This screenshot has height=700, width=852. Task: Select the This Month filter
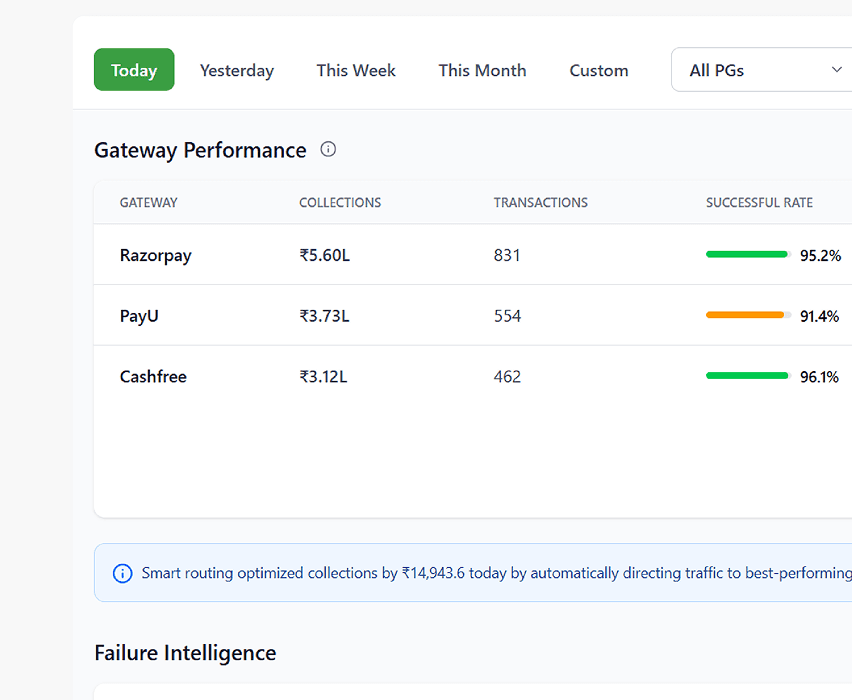(x=483, y=70)
